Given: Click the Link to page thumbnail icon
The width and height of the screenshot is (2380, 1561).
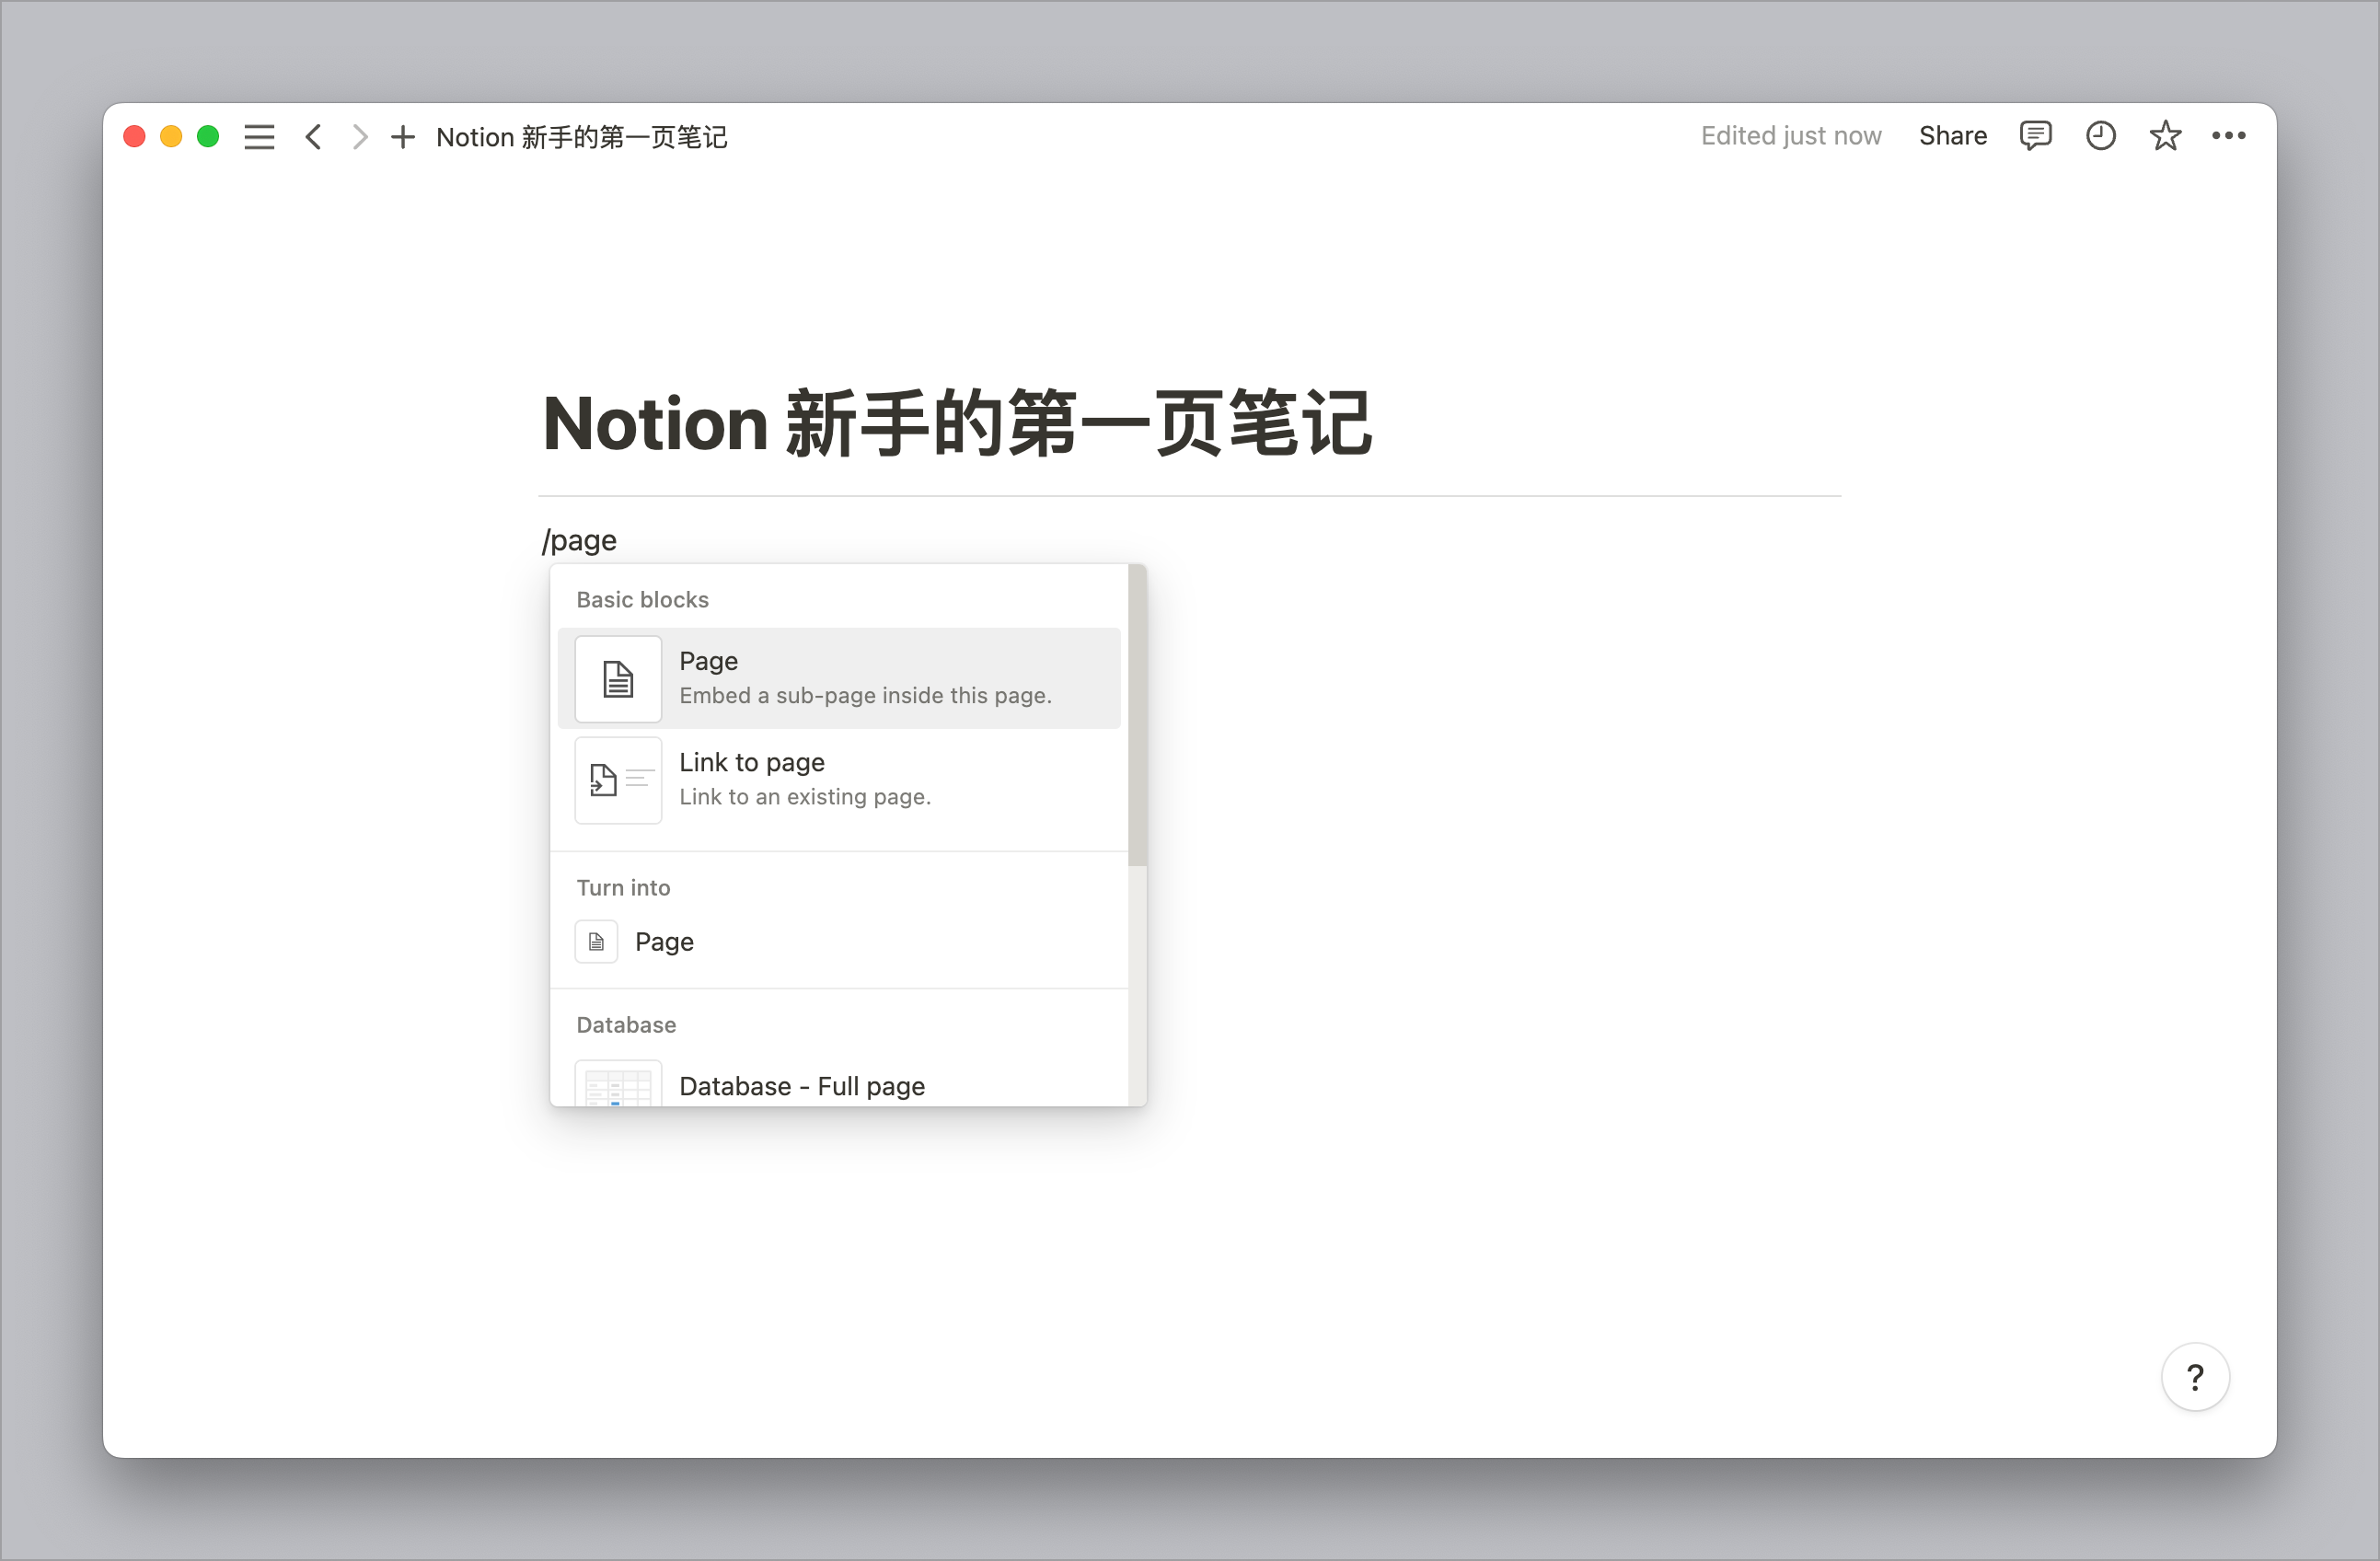Looking at the screenshot, I should (618, 780).
